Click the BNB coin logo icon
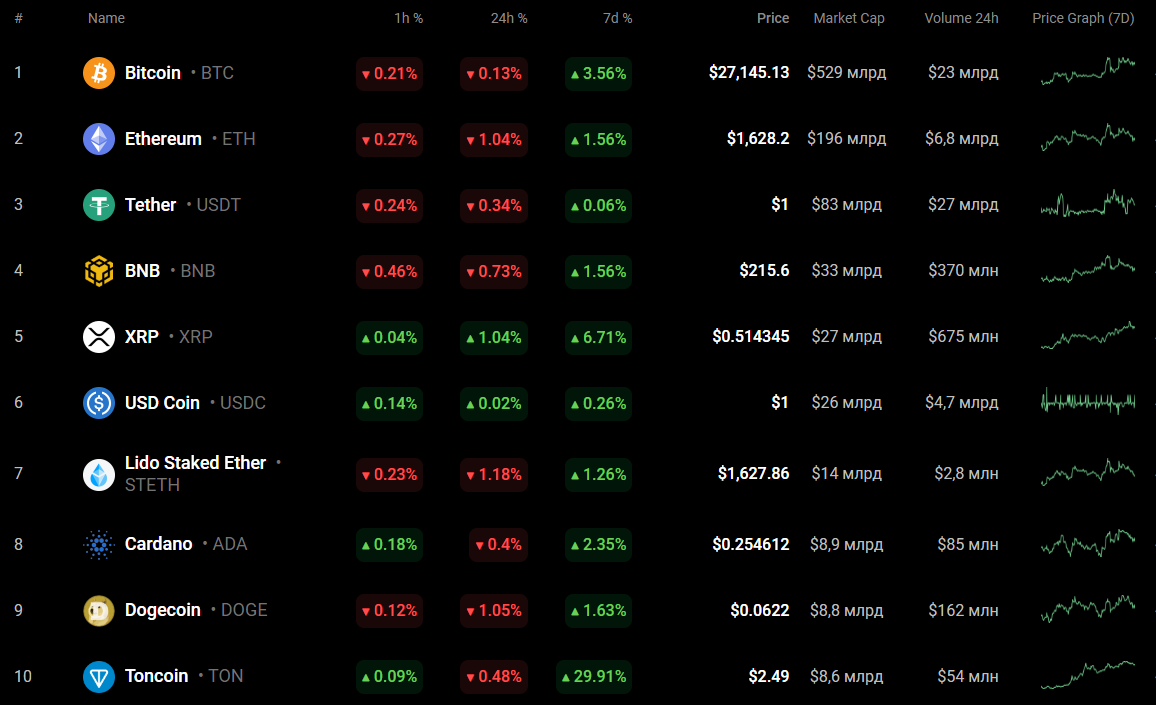 click(x=99, y=271)
